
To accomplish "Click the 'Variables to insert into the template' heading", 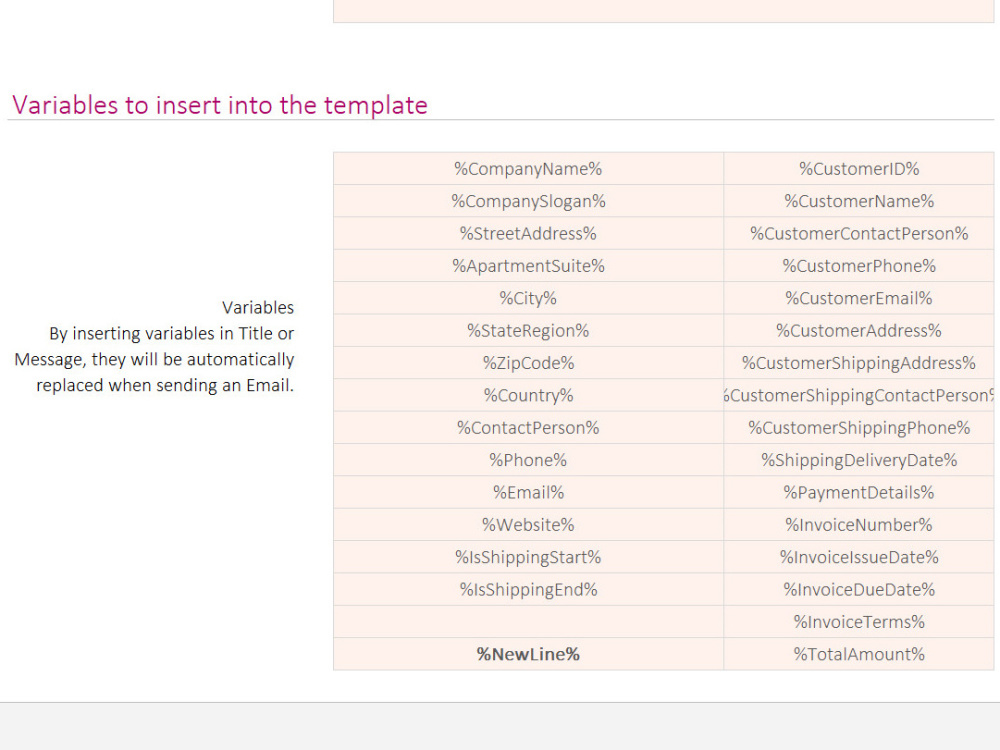I will [219, 105].
